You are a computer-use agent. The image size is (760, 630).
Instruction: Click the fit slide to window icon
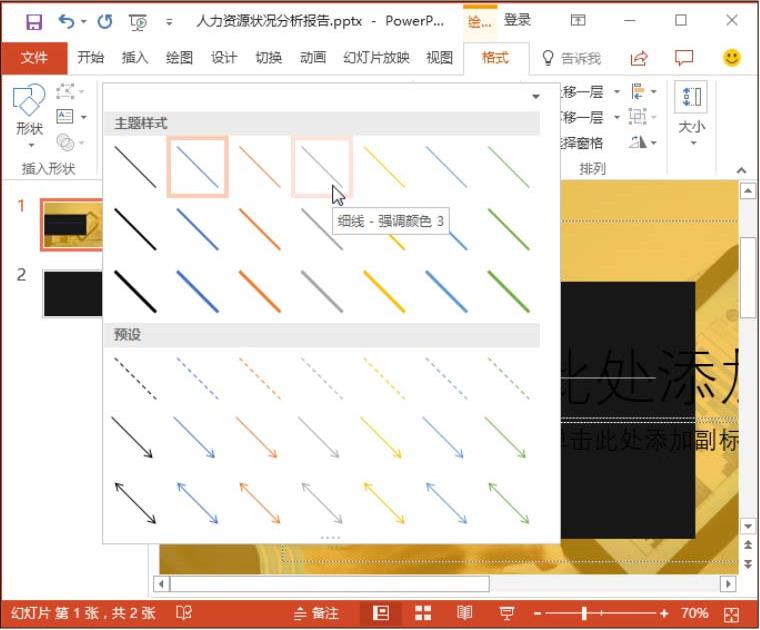[732, 613]
